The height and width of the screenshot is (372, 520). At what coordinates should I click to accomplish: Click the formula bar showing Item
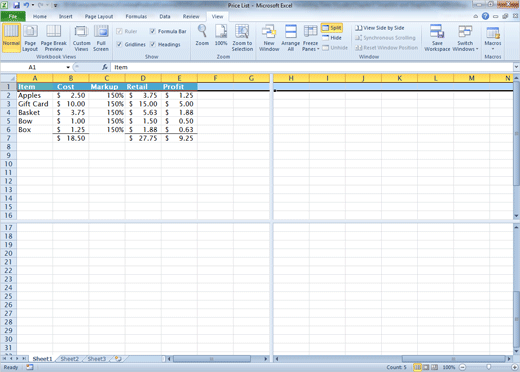pyautogui.click(x=312, y=67)
